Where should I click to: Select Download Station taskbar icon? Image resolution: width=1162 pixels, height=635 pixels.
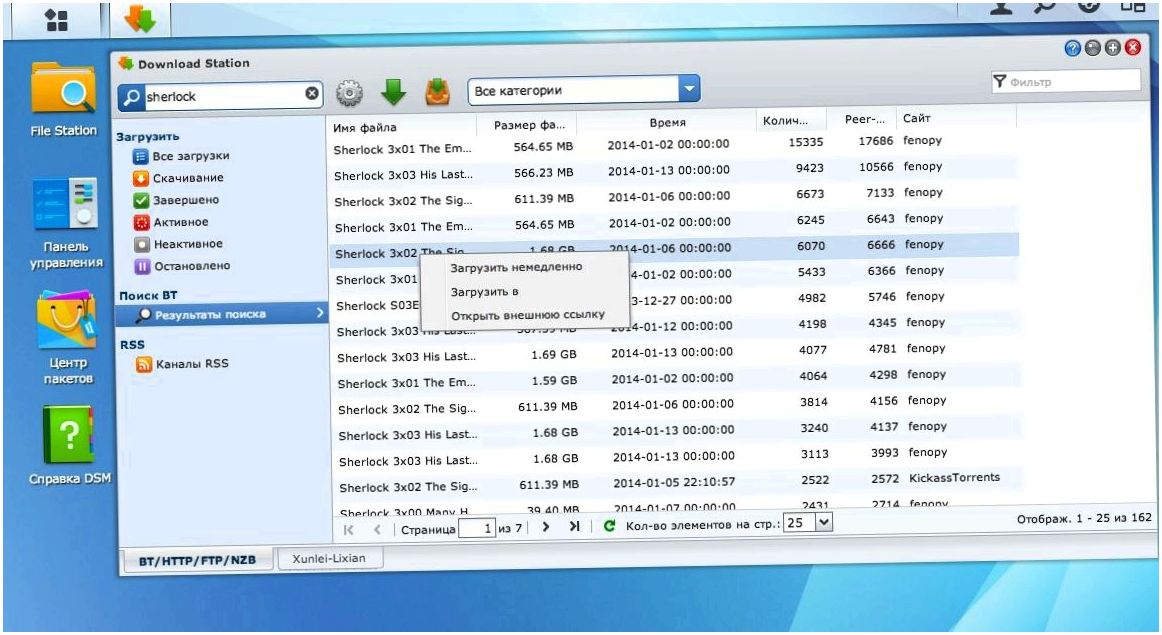tap(140, 19)
